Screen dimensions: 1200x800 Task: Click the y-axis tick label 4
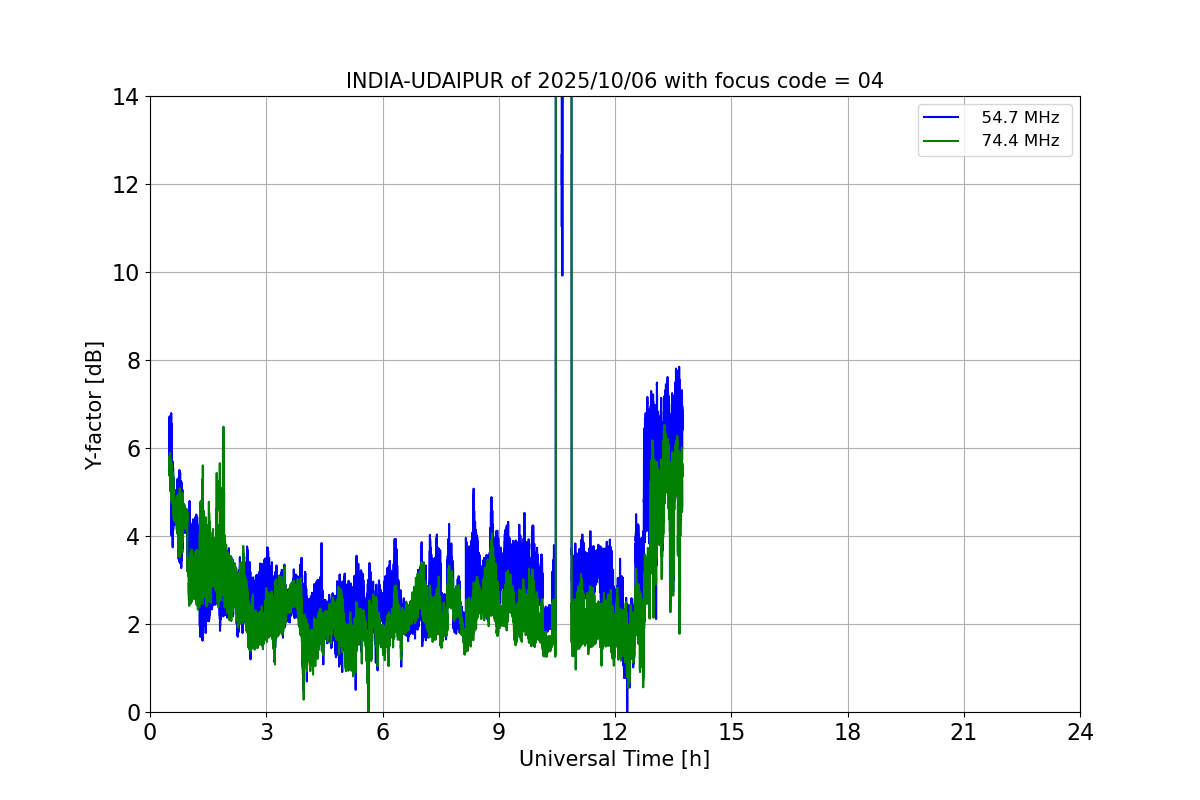coord(131,537)
